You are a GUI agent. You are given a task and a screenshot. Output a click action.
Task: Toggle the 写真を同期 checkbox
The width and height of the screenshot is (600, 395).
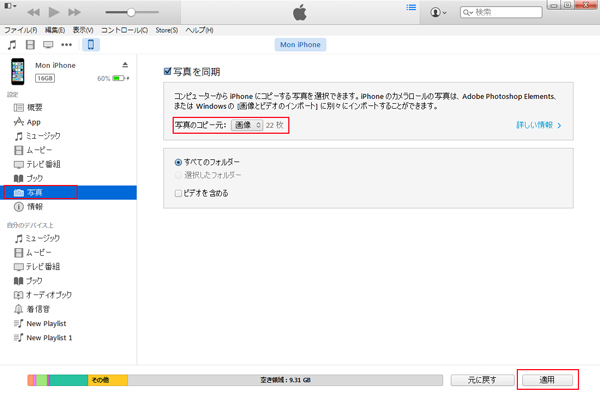(x=167, y=71)
